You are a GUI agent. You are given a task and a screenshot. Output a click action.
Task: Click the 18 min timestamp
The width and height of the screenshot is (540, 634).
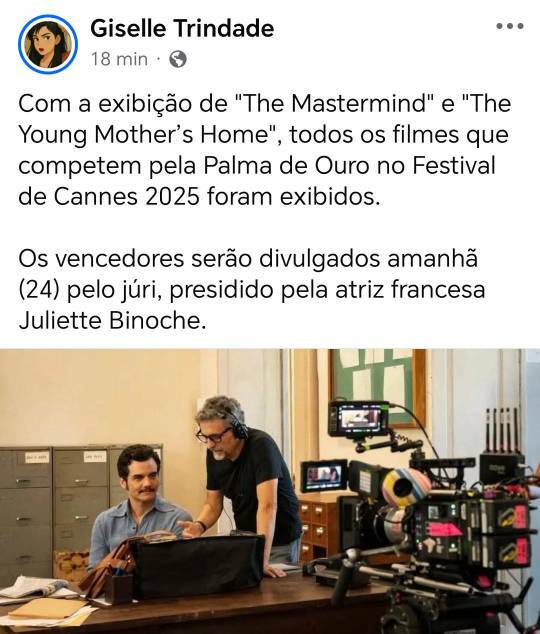119,59
